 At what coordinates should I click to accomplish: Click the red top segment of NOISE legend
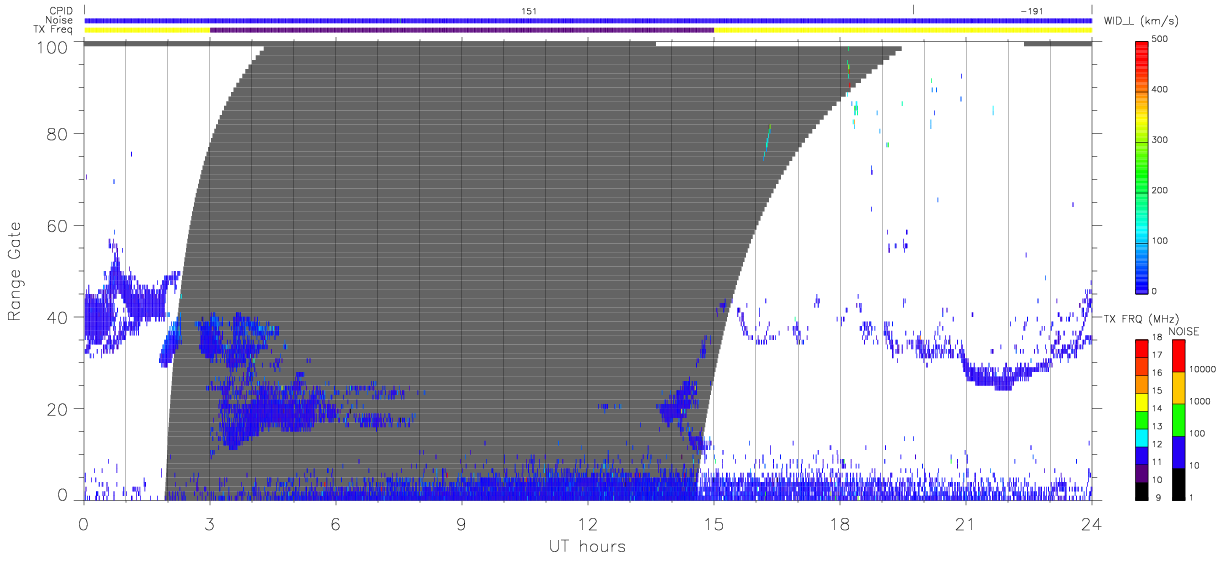(x=1178, y=356)
